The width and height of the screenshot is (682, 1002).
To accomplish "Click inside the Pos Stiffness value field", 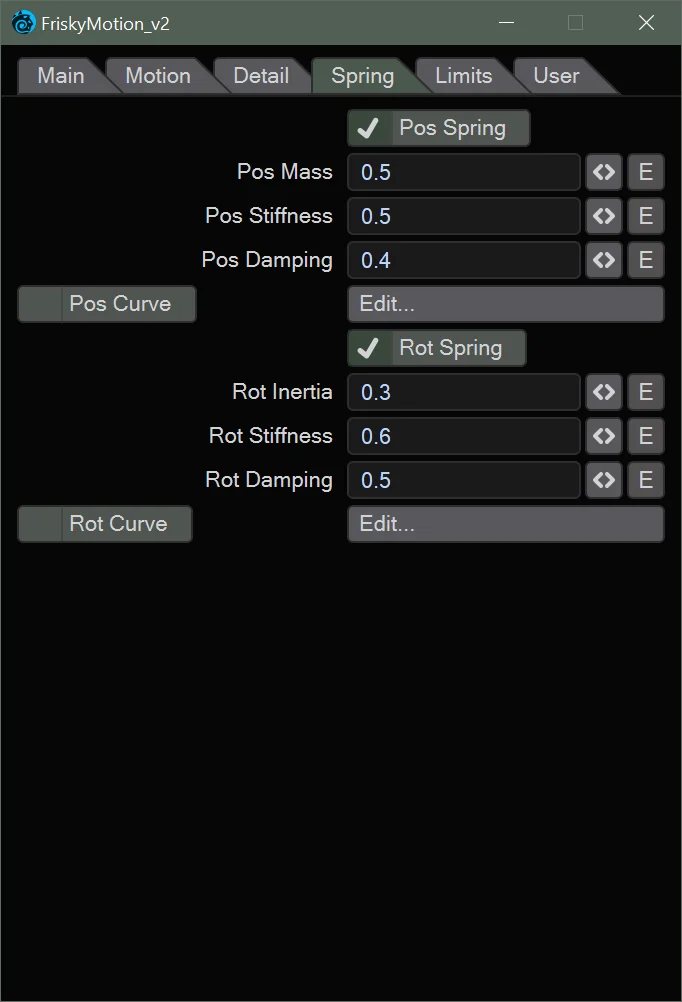I will click(x=463, y=216).
